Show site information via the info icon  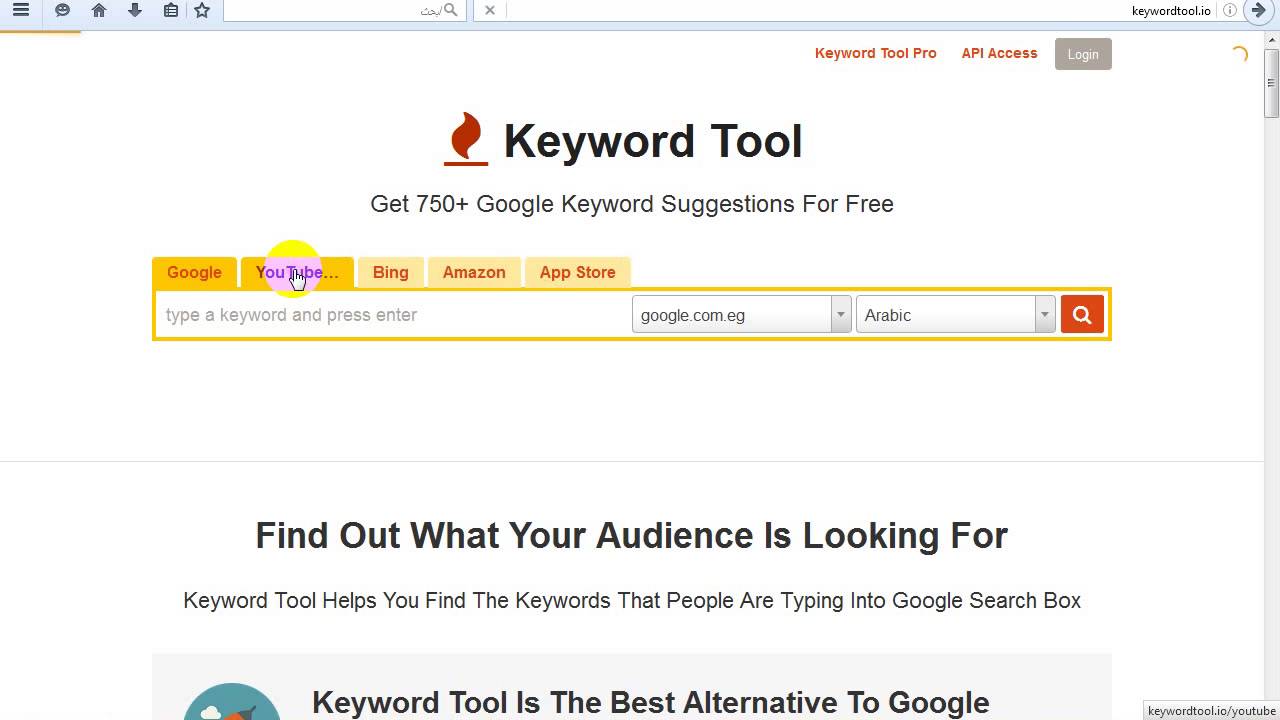[x=1230, y=10]
